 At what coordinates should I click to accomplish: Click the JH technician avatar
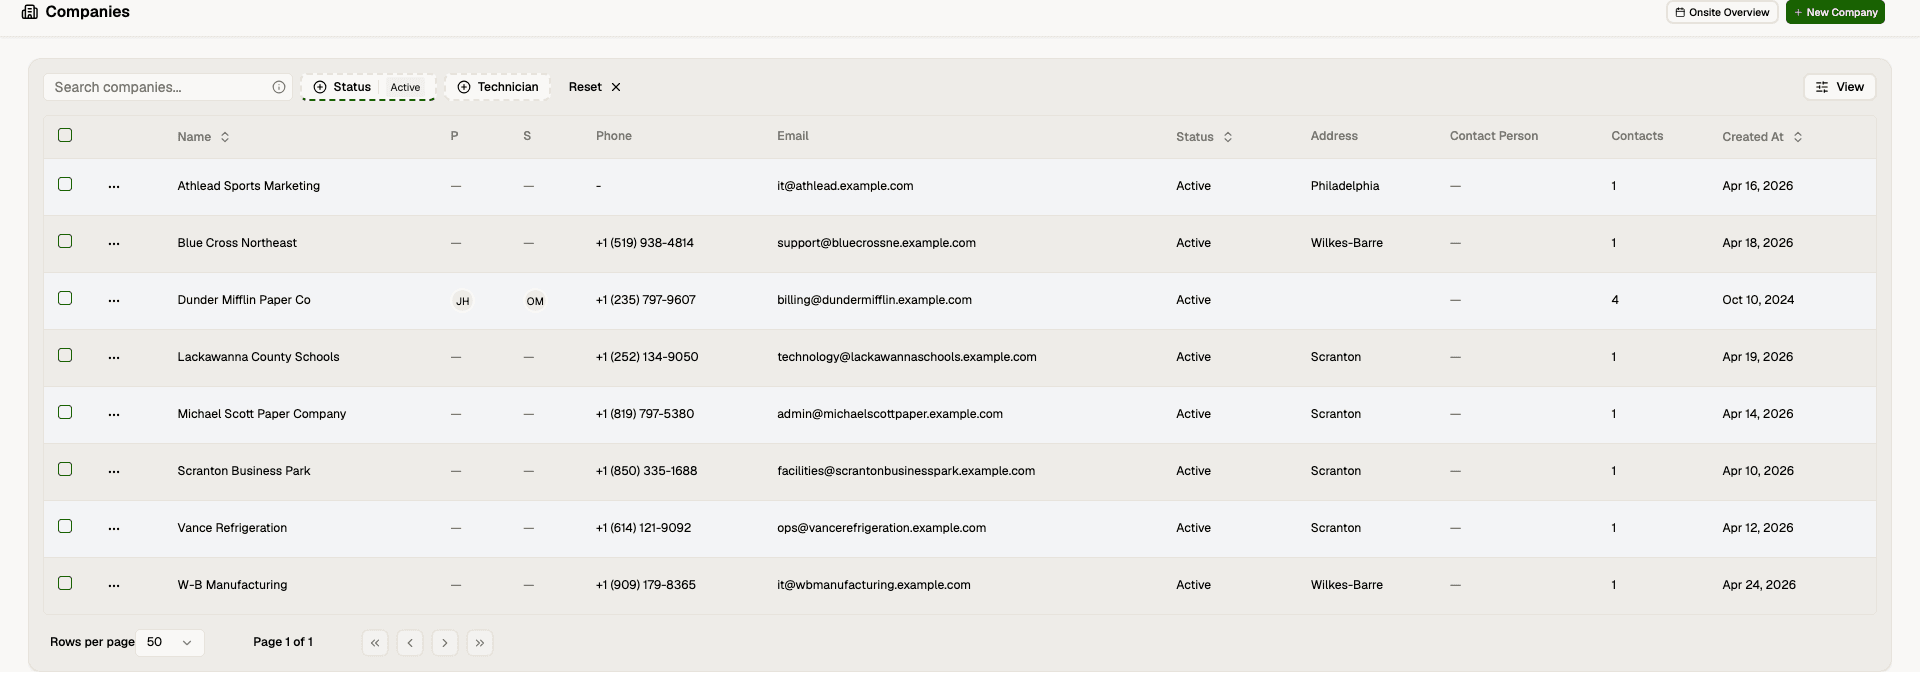click(x=462, y=301)
